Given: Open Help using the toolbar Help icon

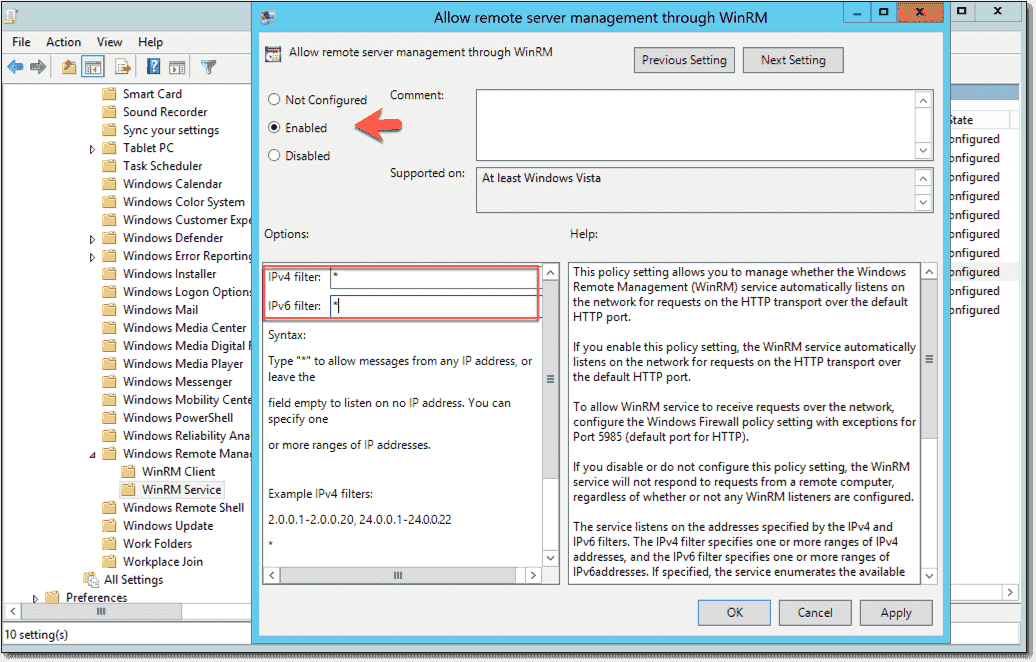Looking at the screenshot, I should (x=153, y=66).
